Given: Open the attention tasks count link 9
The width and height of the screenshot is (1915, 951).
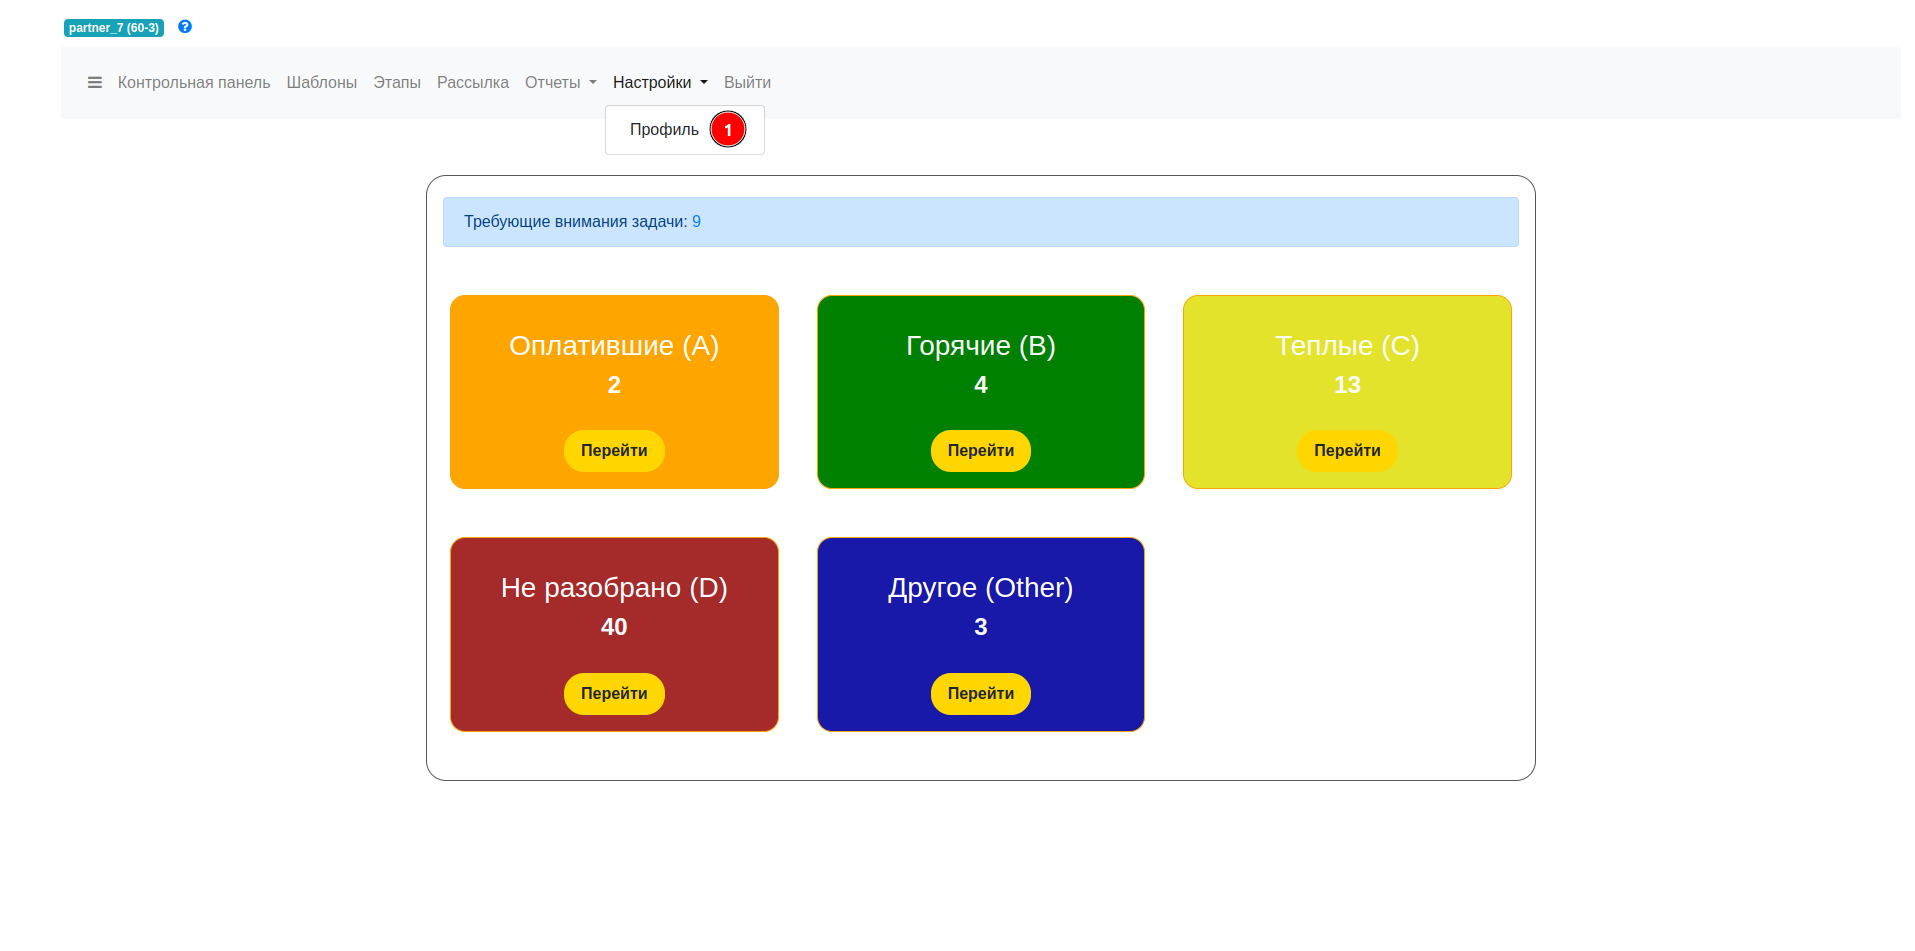Looking at the screenshot, I should pyautogui.click(x=696, y=222).
